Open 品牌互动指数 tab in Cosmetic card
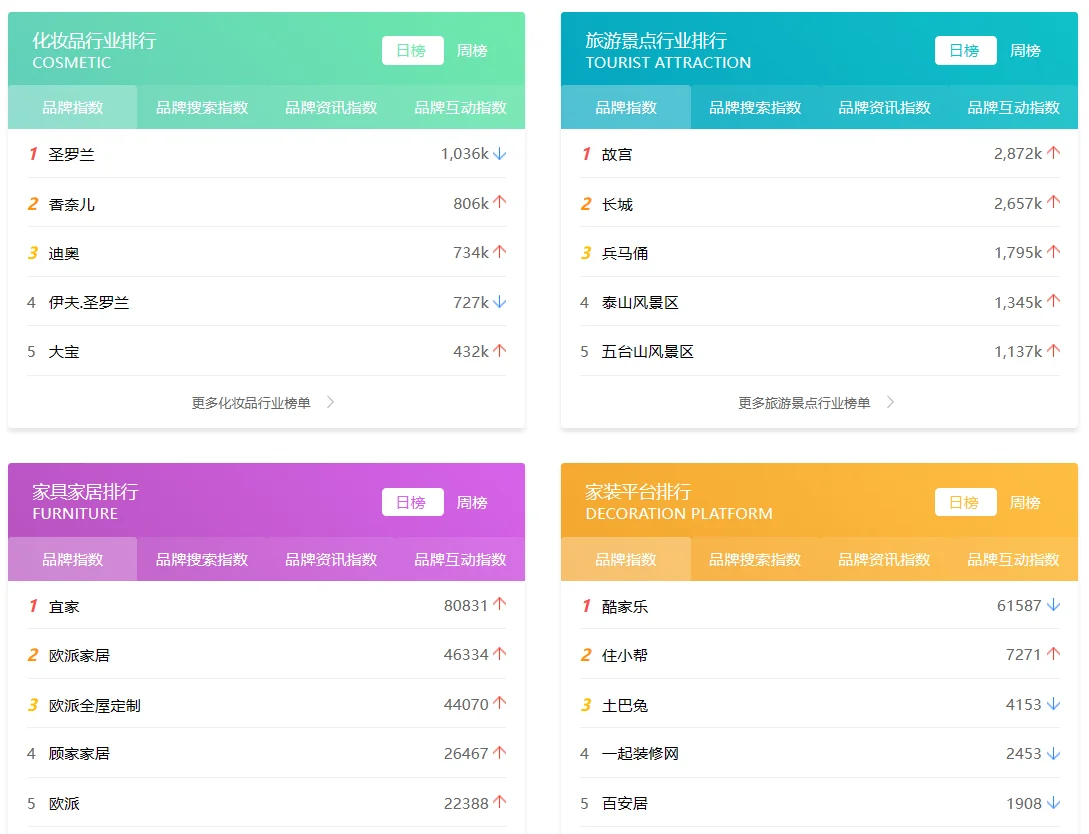Screen dimensions: 1089x834 coord(460,108)
